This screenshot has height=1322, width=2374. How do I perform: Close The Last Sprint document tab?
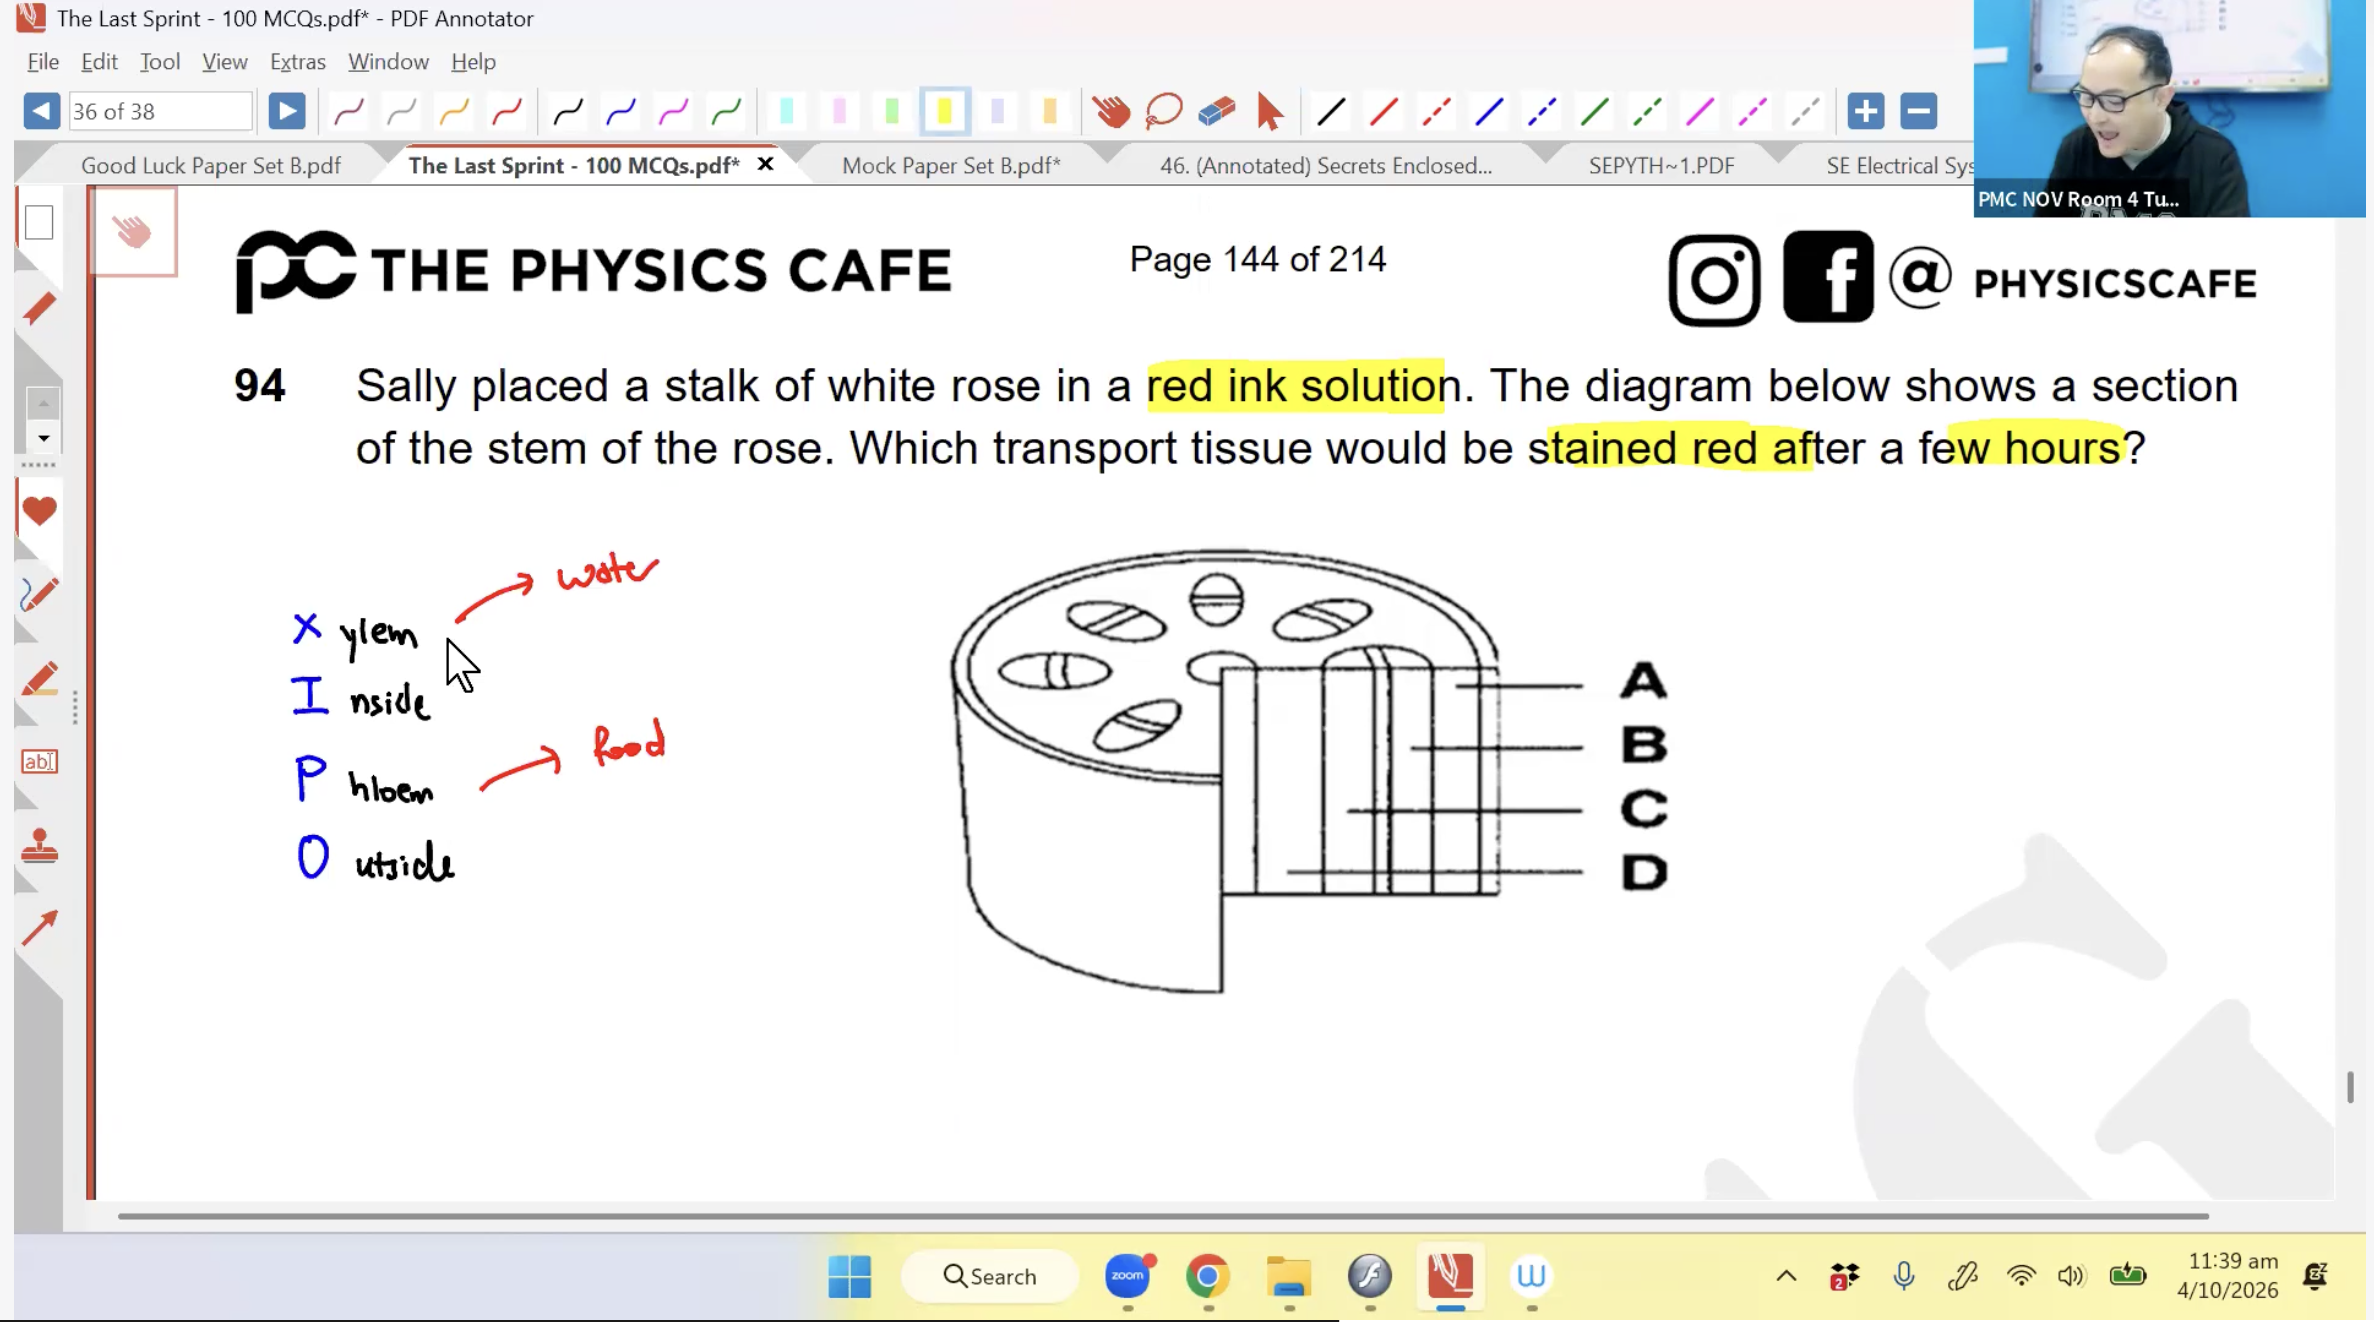(x=765, y=164)
